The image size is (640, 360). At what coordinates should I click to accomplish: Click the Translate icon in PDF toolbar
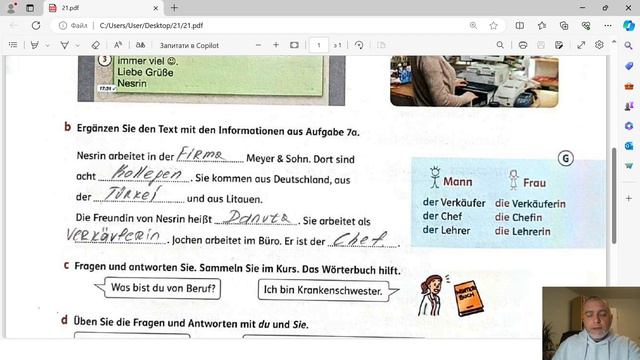tap(140, 45)
